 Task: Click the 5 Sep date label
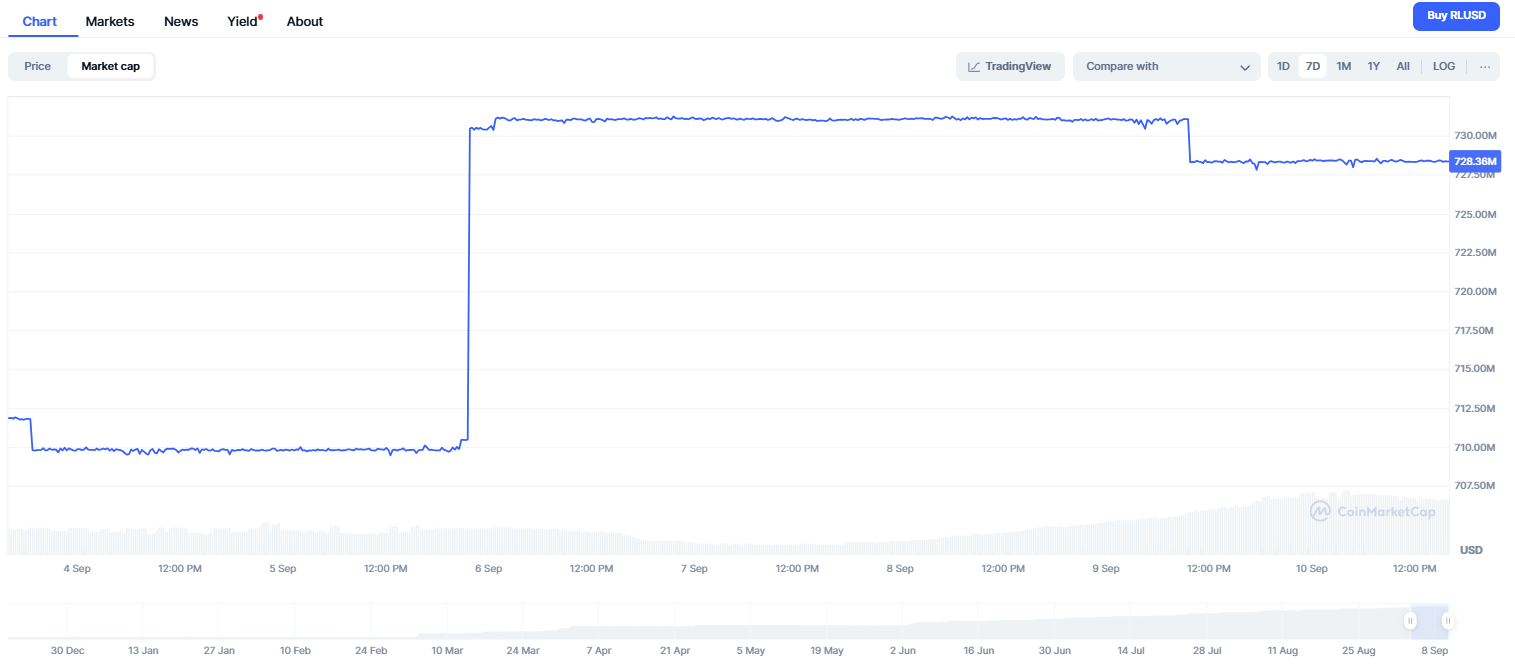[x=283, y=568]
